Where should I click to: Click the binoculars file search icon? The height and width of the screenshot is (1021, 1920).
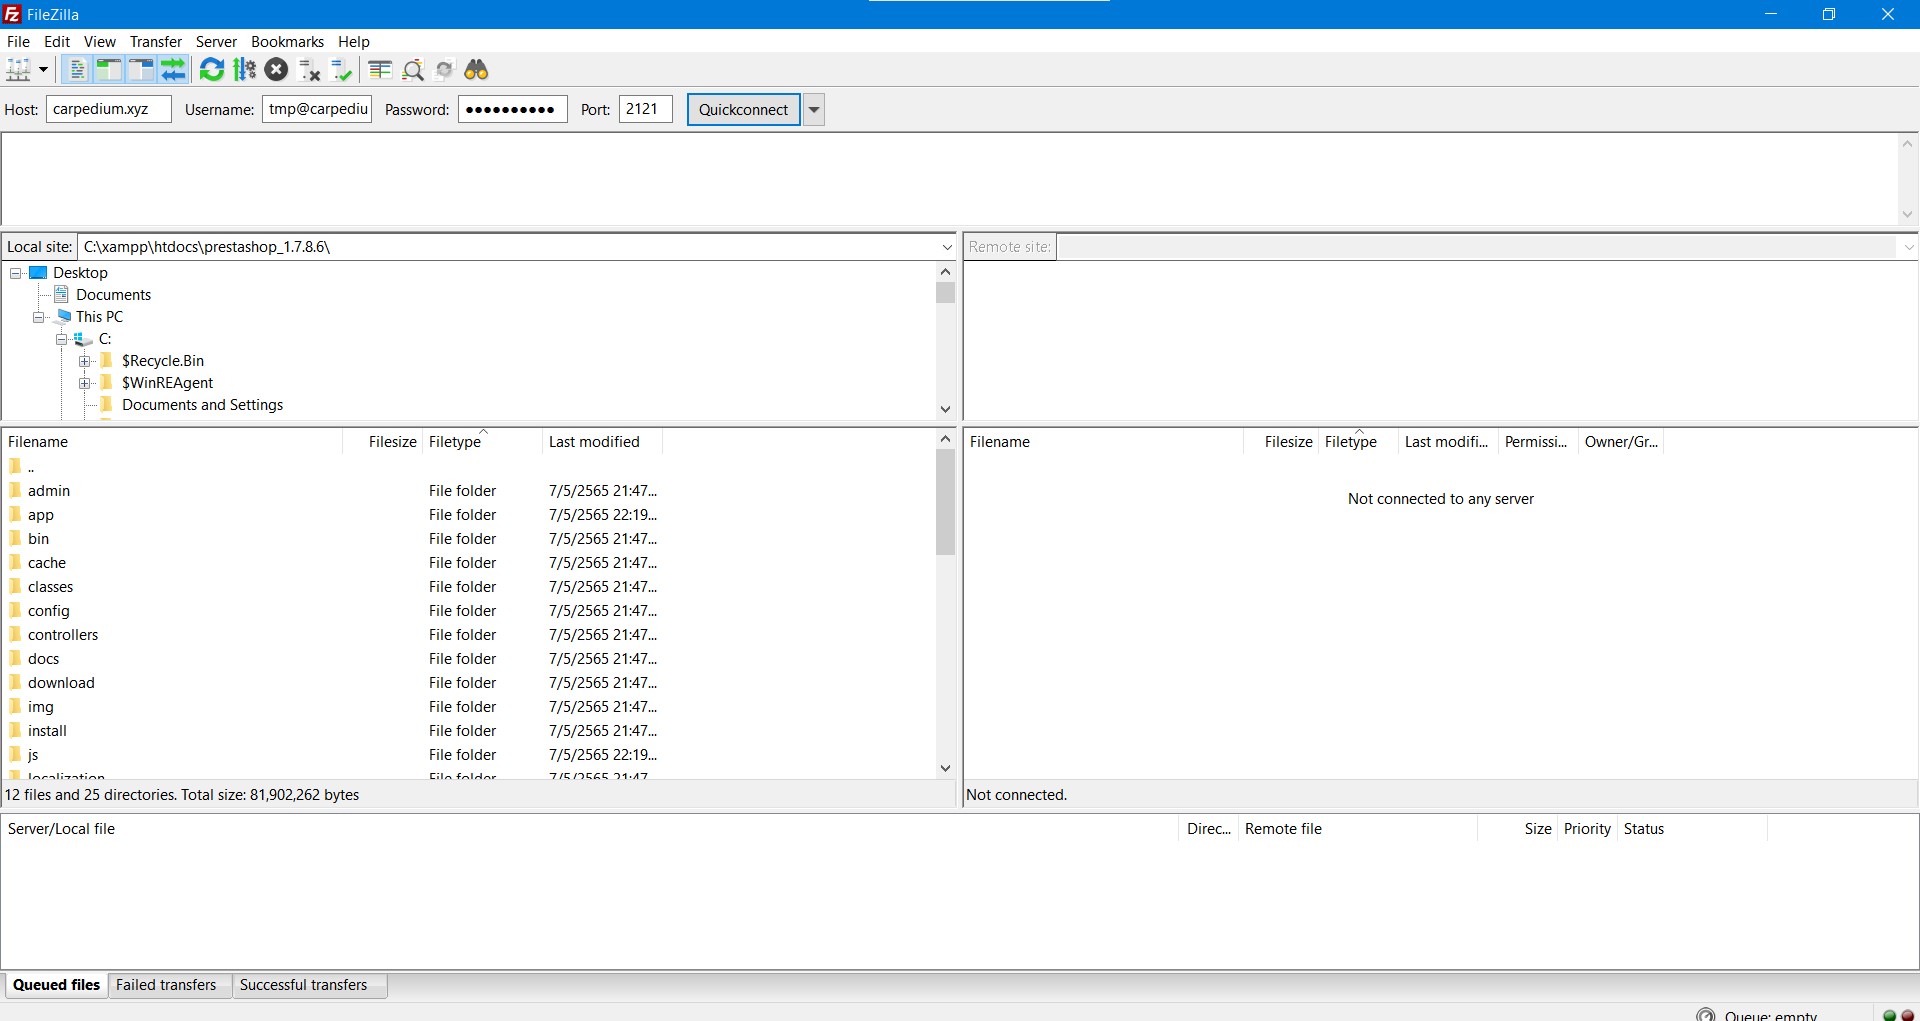[477, 70]
